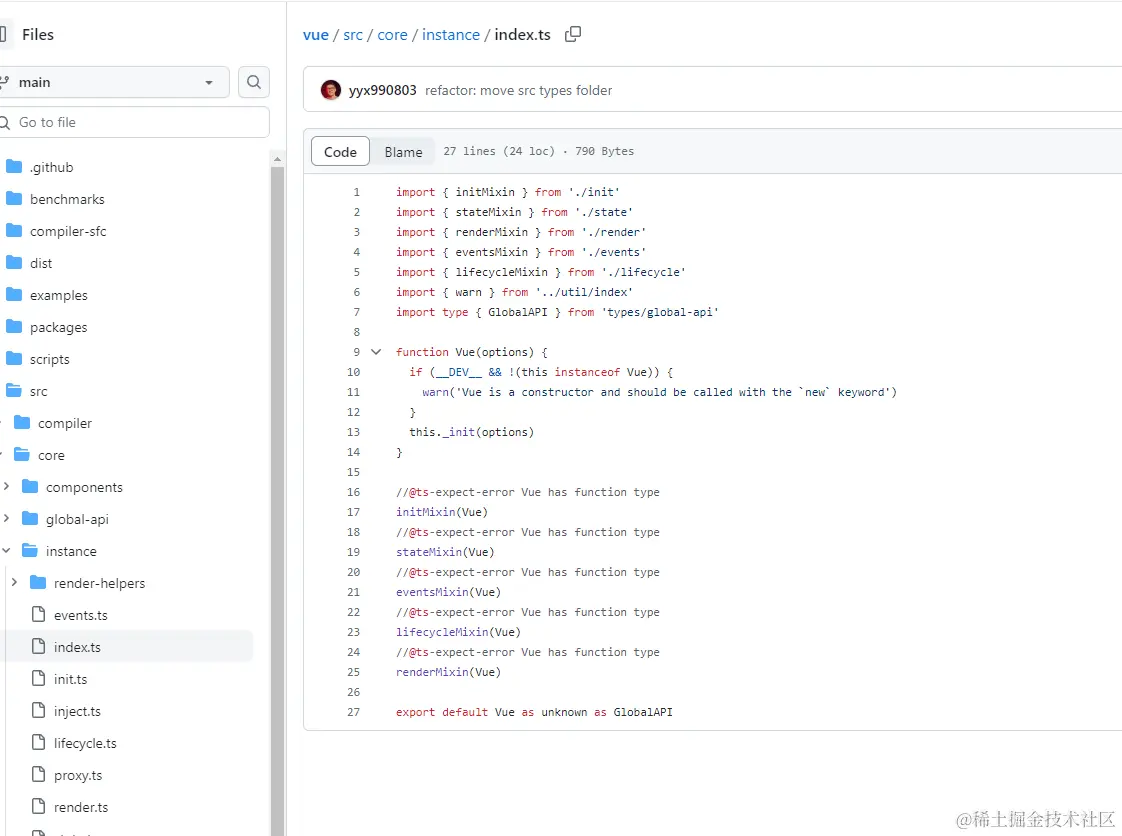The width and height of the screenshot is (1122, 836).
Task: Collapse the Vue function at line 9
Action: click(x=376, y=352)
